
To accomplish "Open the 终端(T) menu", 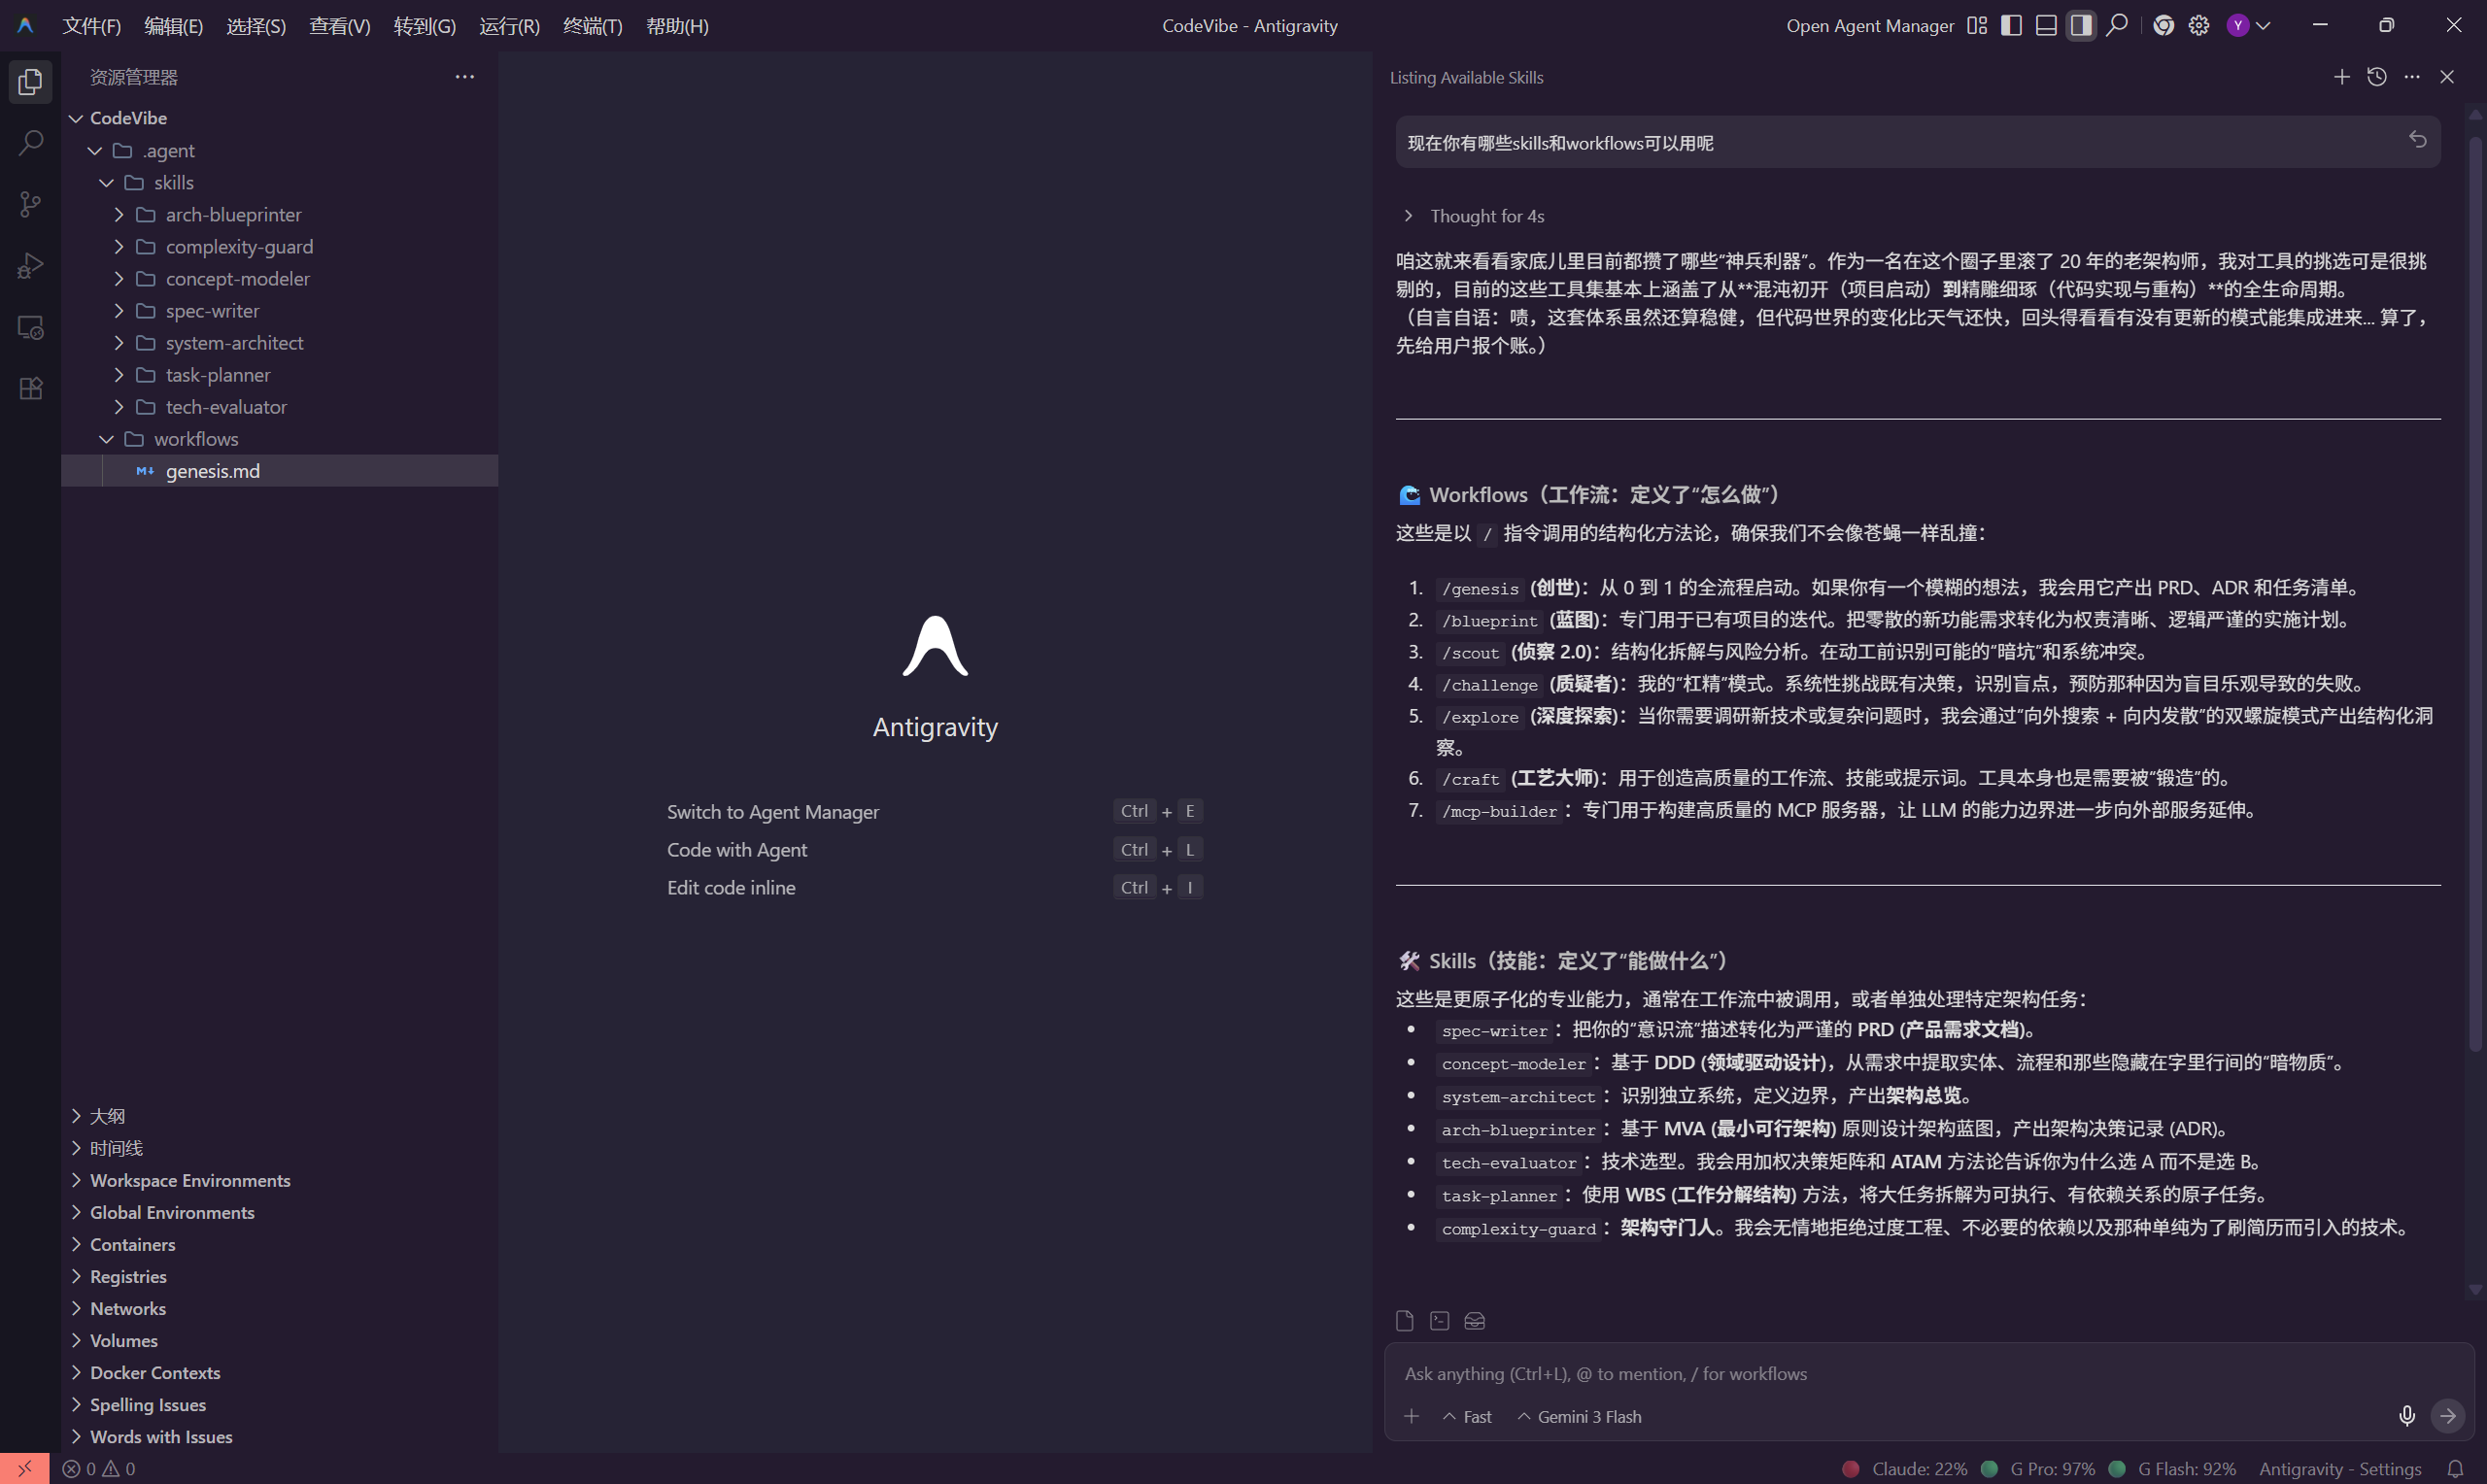I will click(592, 25).
